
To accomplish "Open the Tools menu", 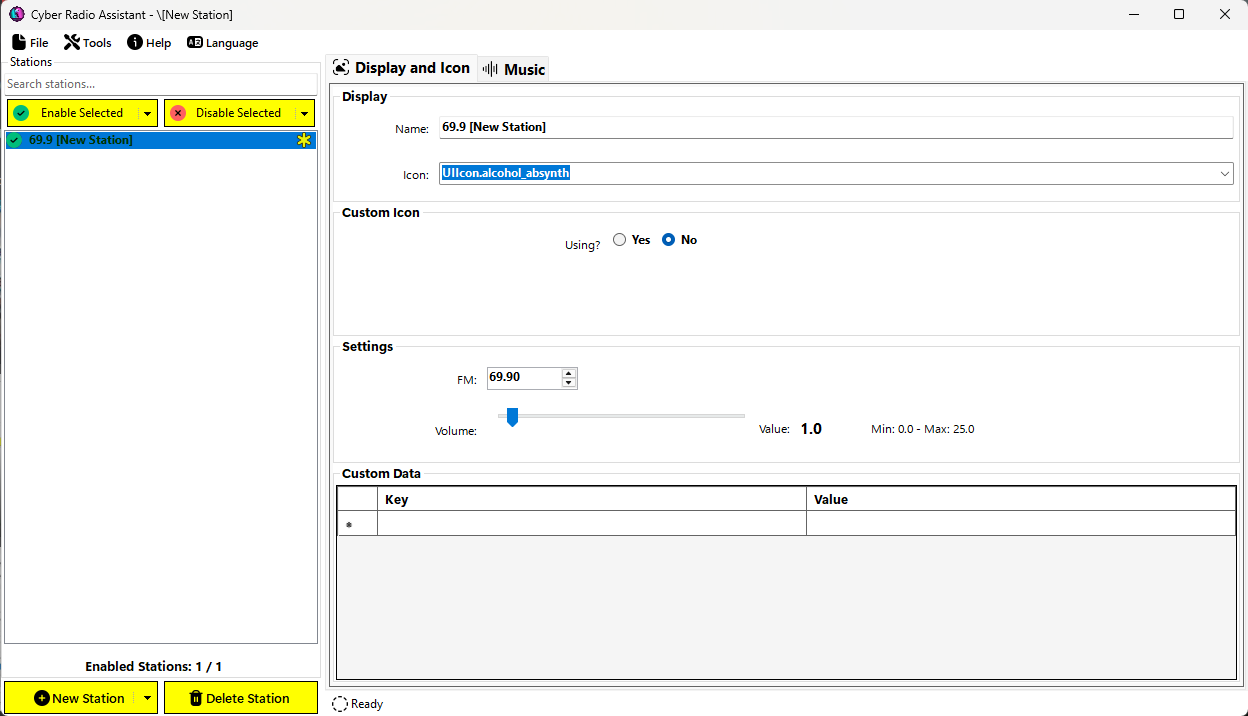I will pos(88,43).
